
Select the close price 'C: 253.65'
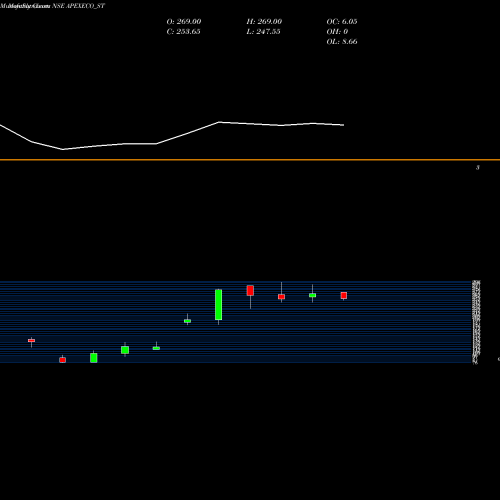coord(183,31)
